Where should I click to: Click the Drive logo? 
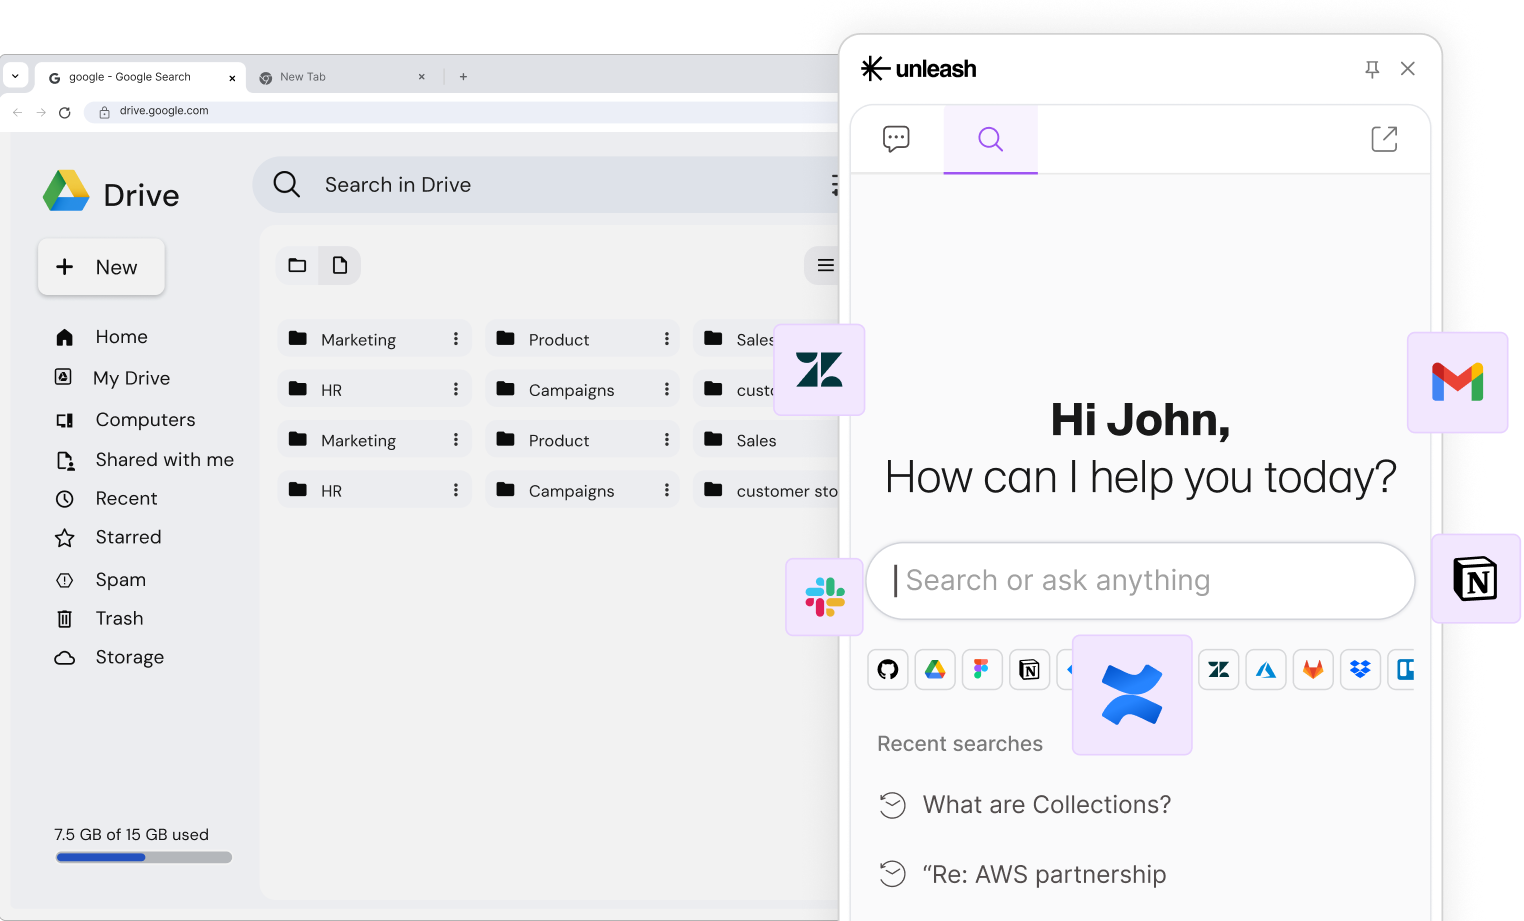(111, 192)
